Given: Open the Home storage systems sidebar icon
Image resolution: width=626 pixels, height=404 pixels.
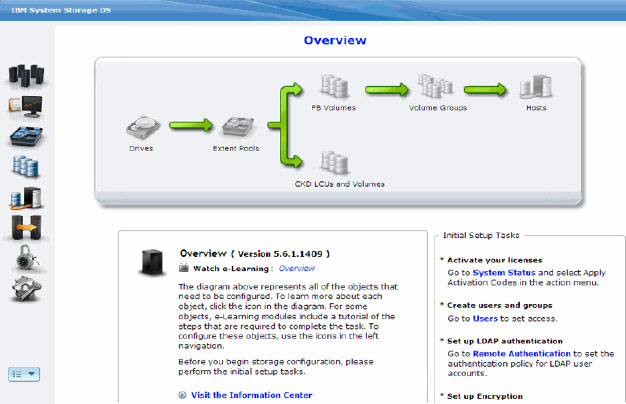Looking at the screenshot, I should (26, 75).
